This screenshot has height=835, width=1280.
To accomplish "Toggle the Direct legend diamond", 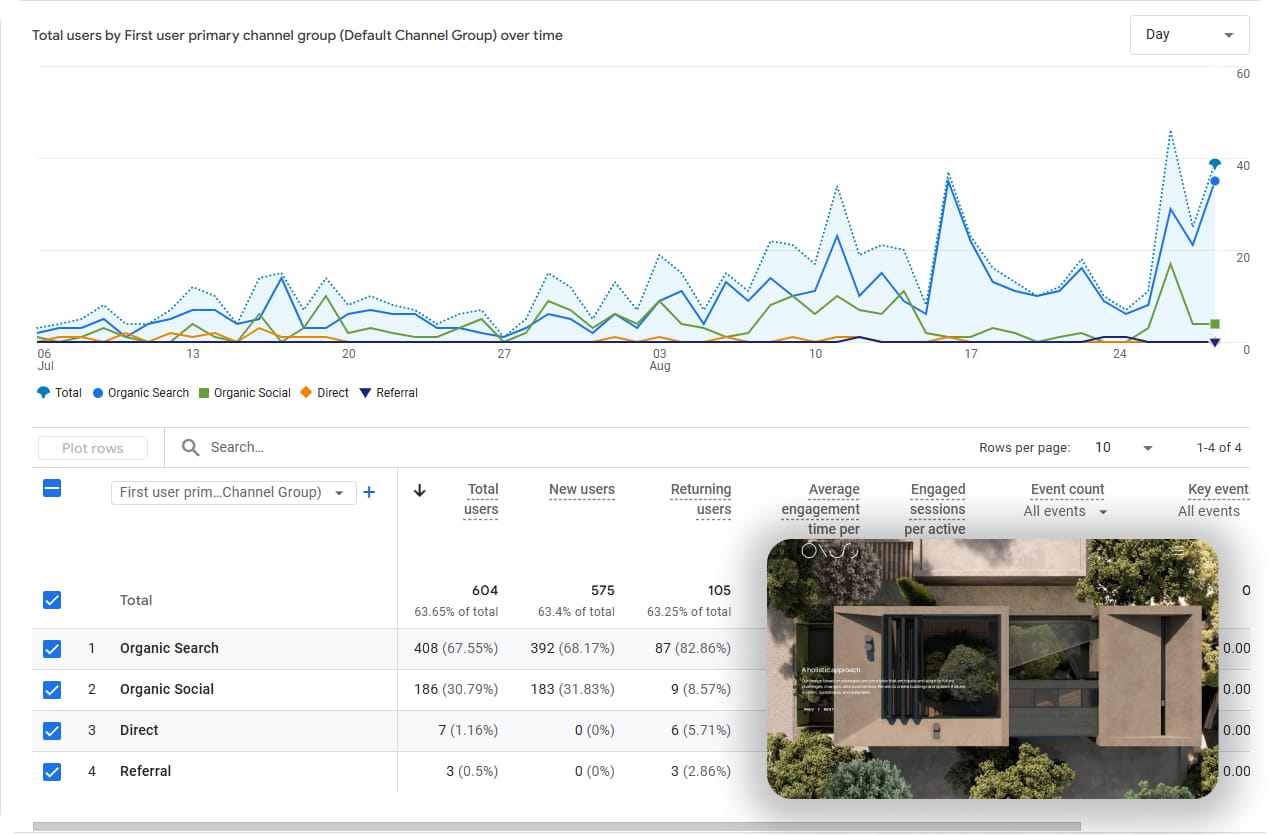I will [x=307, y=393].
